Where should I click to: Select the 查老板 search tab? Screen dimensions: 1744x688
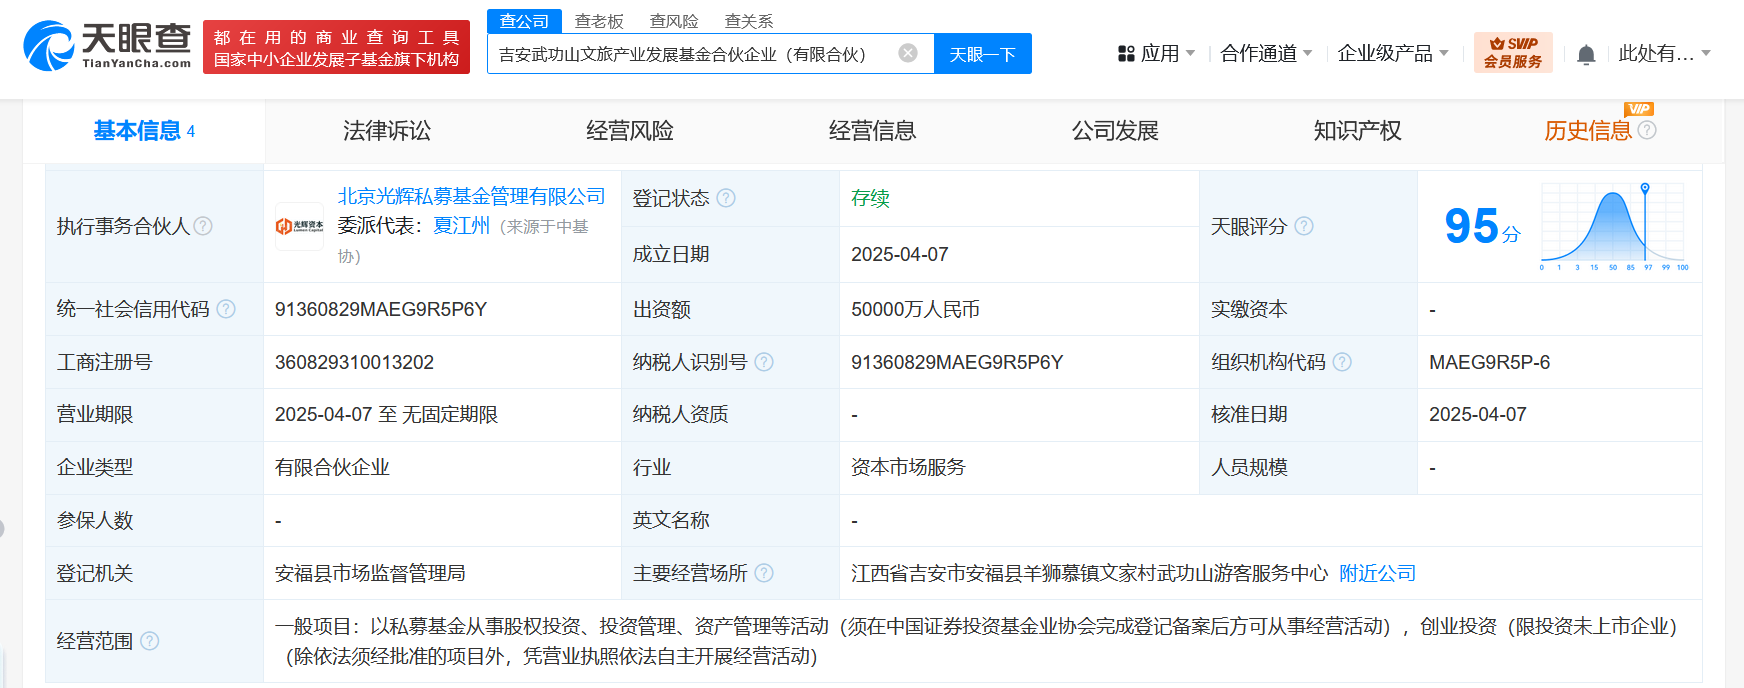point(599,21)
